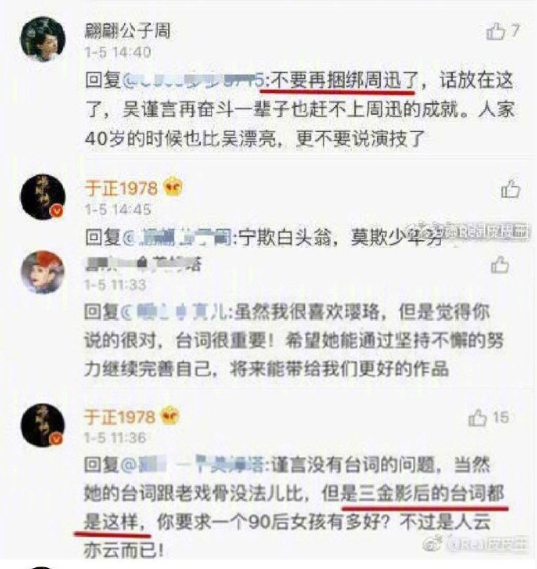Image resolution: width=537 pixels, height=569 pixels.
Task: Open the @mention ending in 真儿
Action: (174, 312)
